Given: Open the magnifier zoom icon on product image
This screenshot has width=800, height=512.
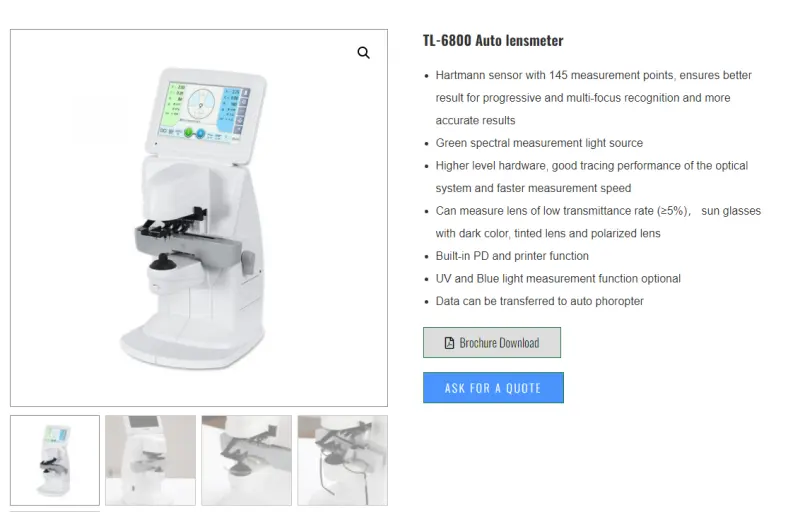Looking at the screenshot, I should click(363, 53).
